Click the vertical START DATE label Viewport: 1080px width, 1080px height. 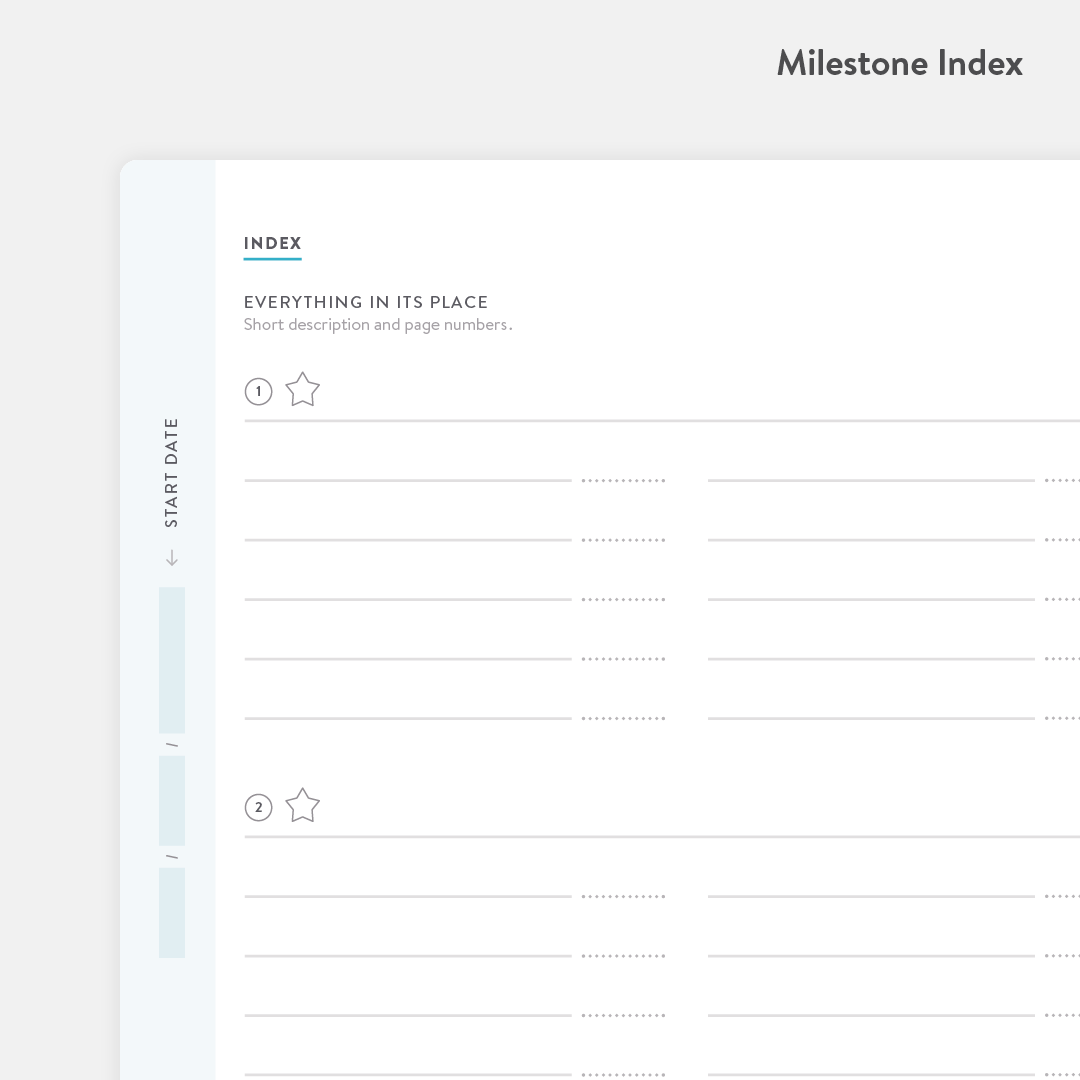coord(172,472)
